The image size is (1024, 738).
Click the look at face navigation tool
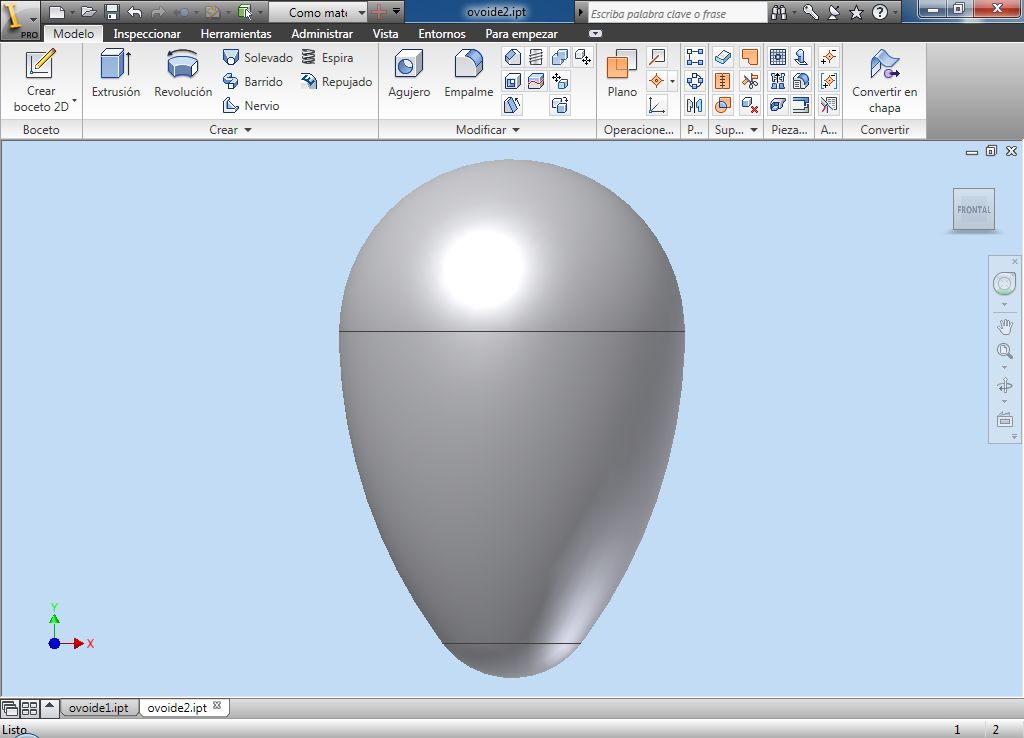point(1004,419)
